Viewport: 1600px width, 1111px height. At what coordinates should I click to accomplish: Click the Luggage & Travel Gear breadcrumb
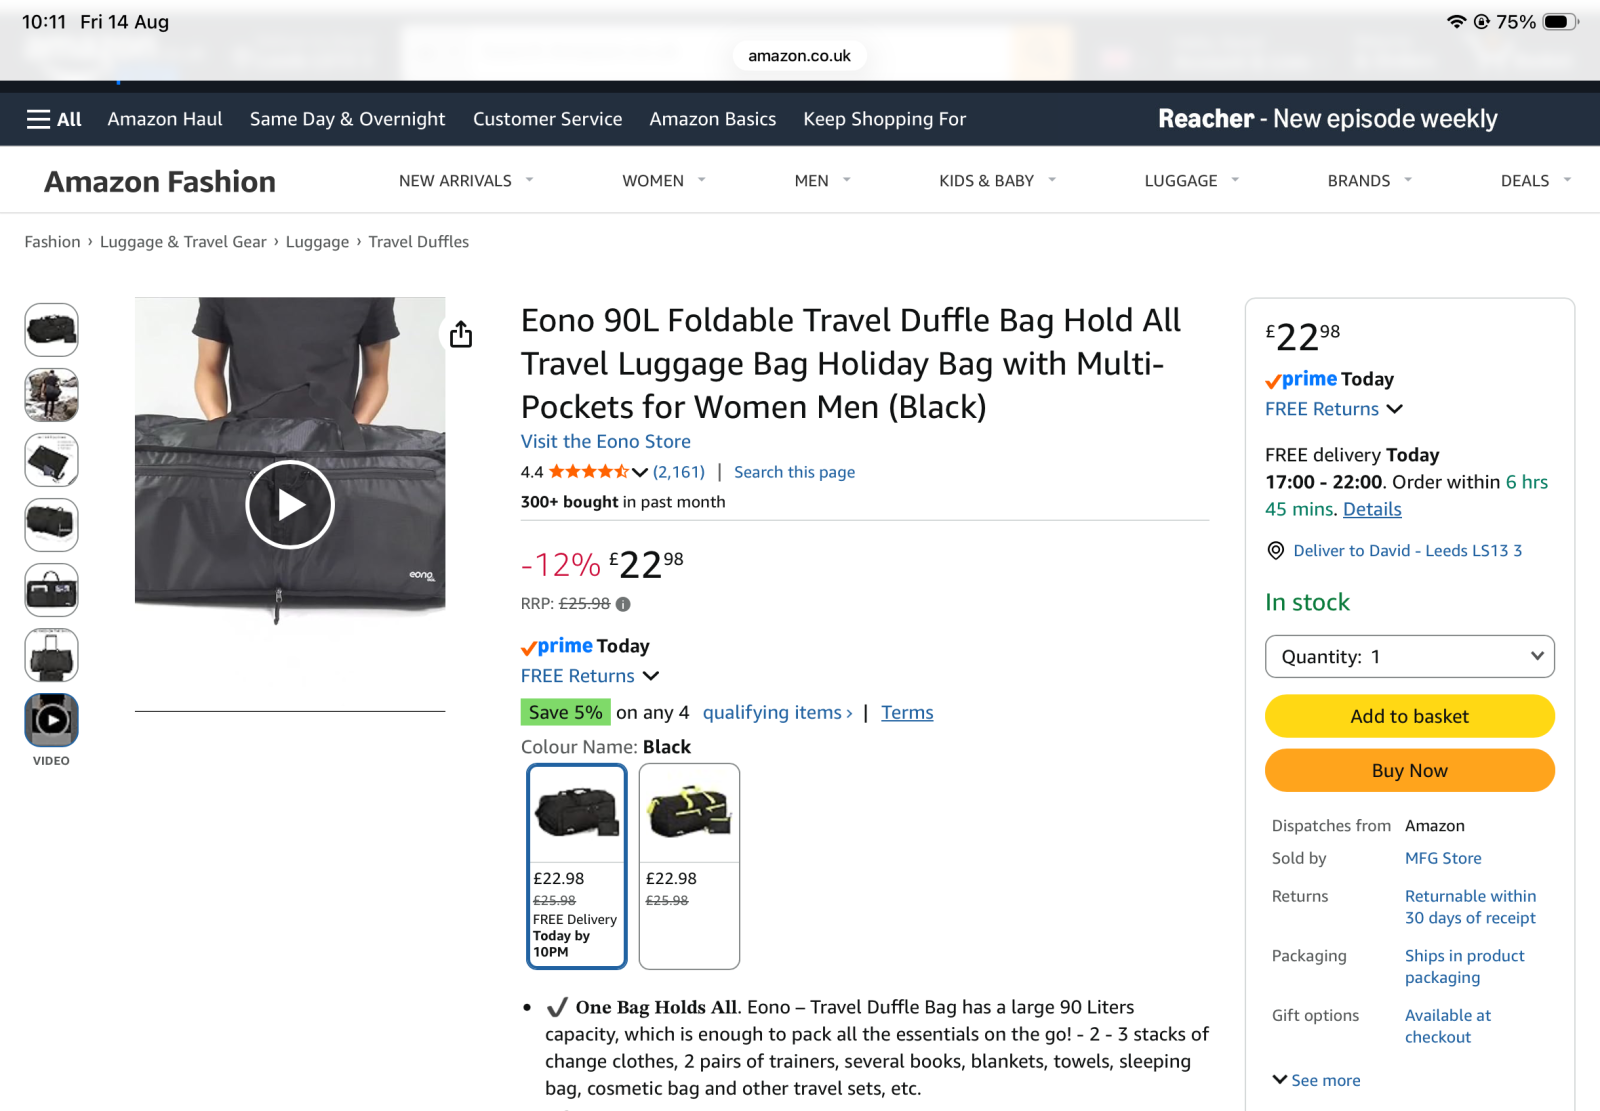183,242
